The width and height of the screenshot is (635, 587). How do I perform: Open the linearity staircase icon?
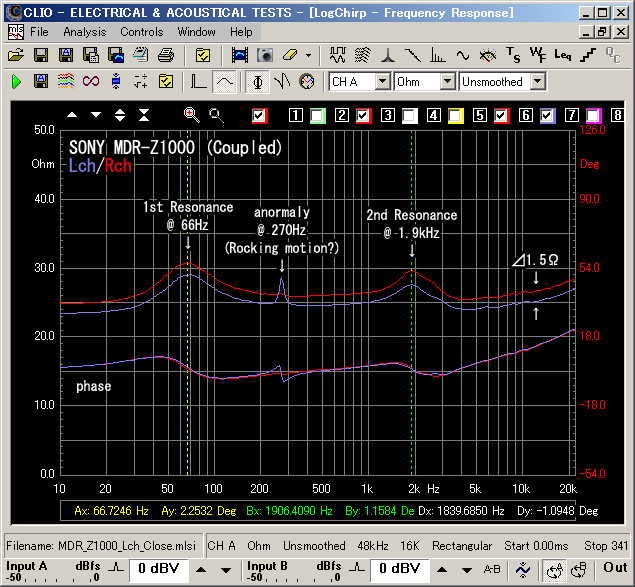click(588, 55)
